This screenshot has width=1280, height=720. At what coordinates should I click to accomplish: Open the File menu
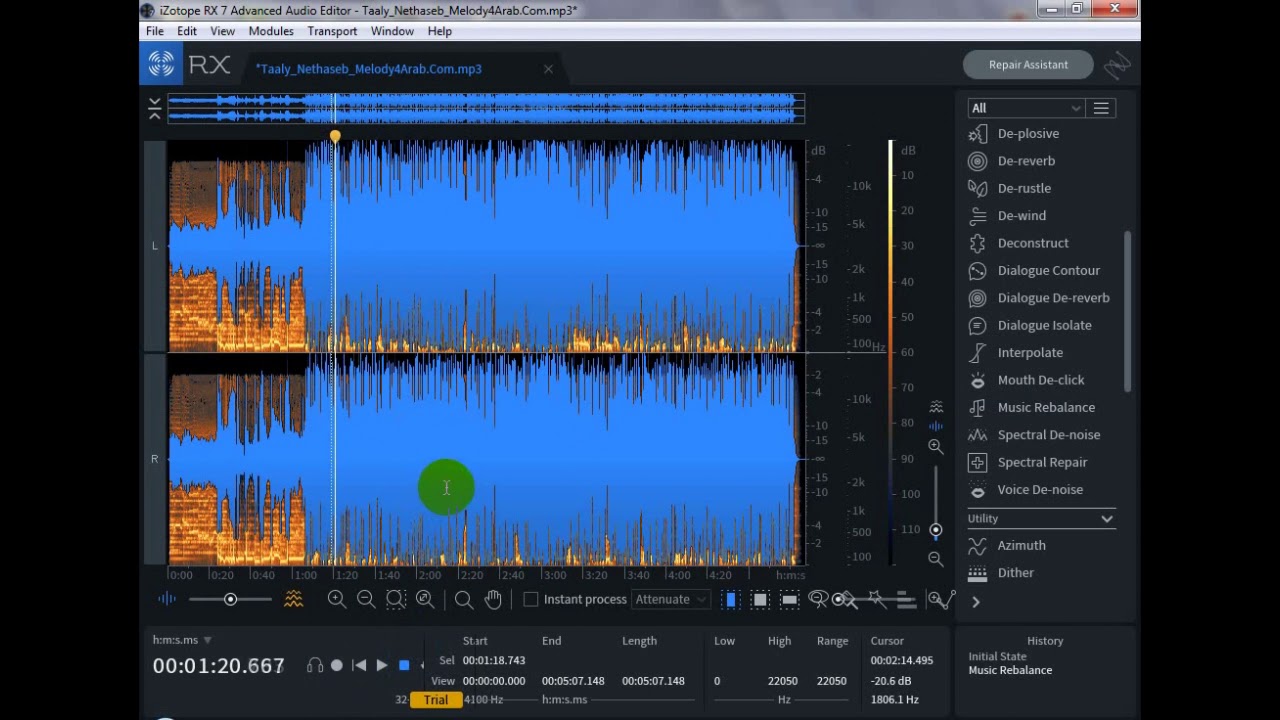click(x=155, y=31)
